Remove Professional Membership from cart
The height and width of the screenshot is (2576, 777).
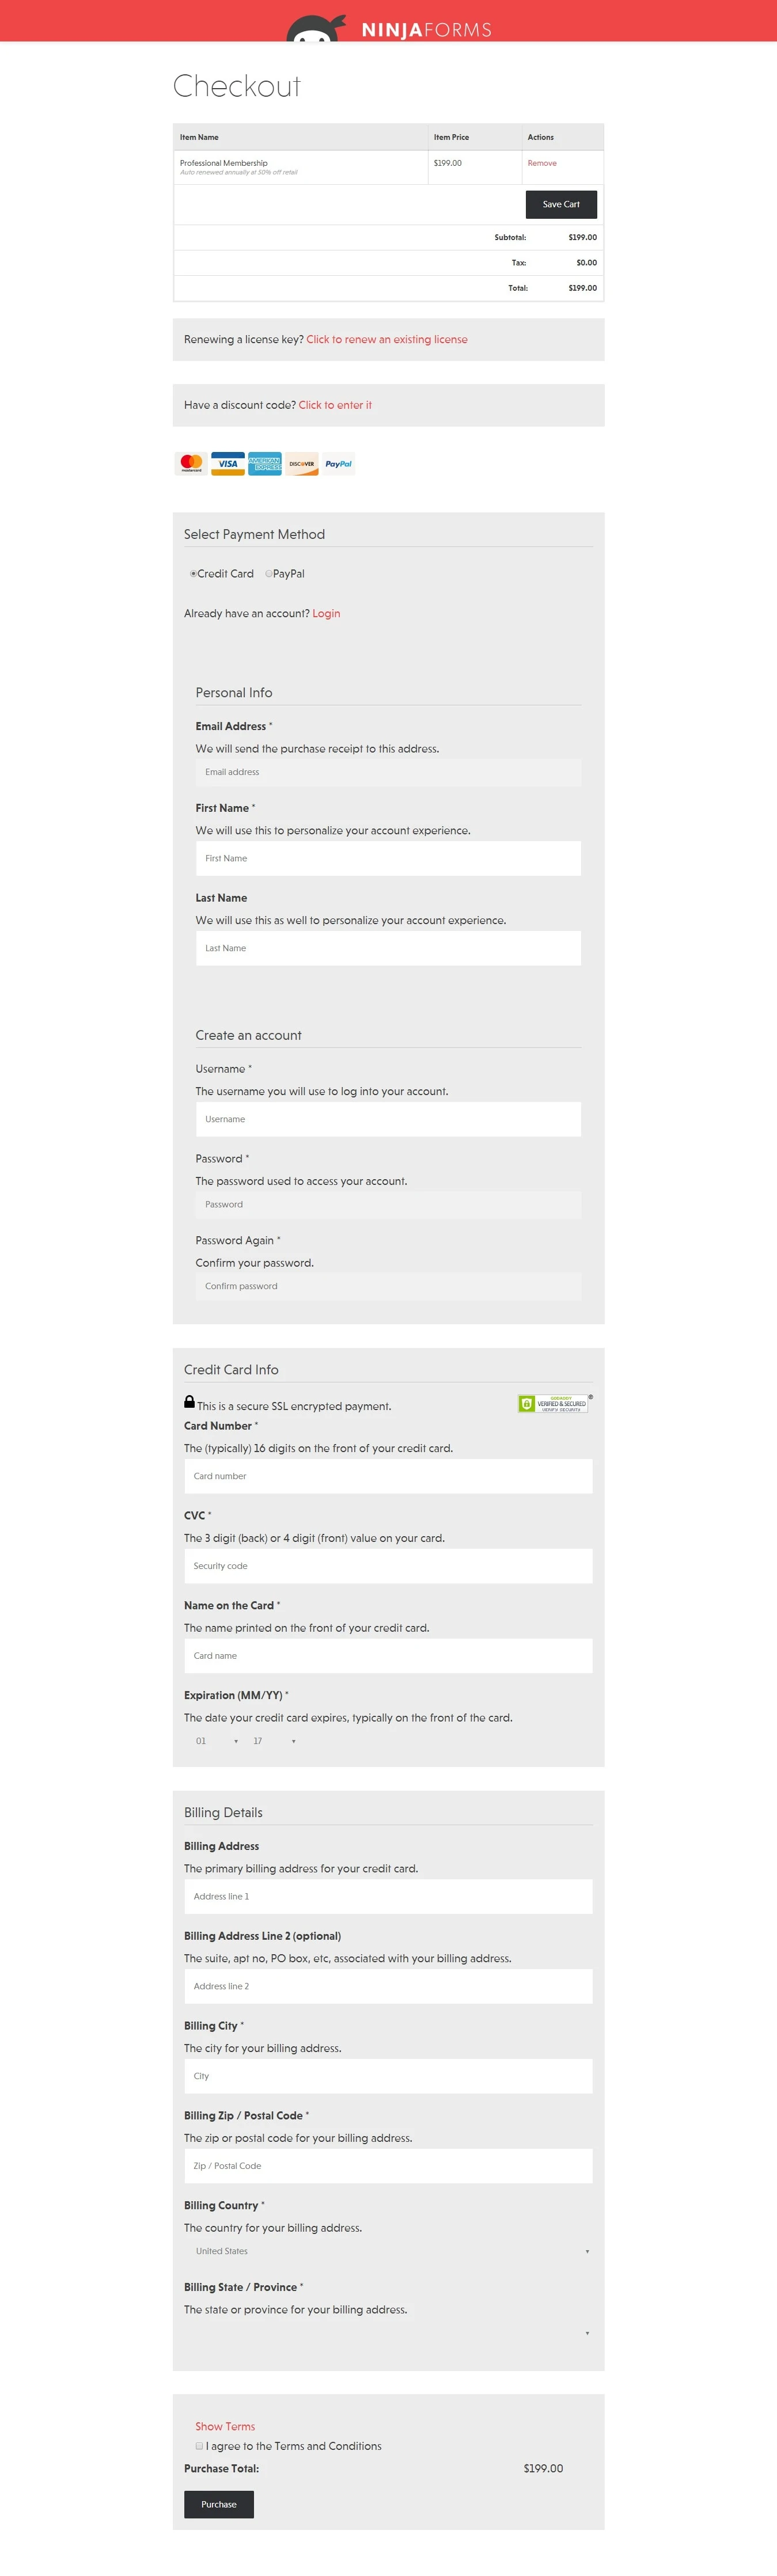[542, 163]
